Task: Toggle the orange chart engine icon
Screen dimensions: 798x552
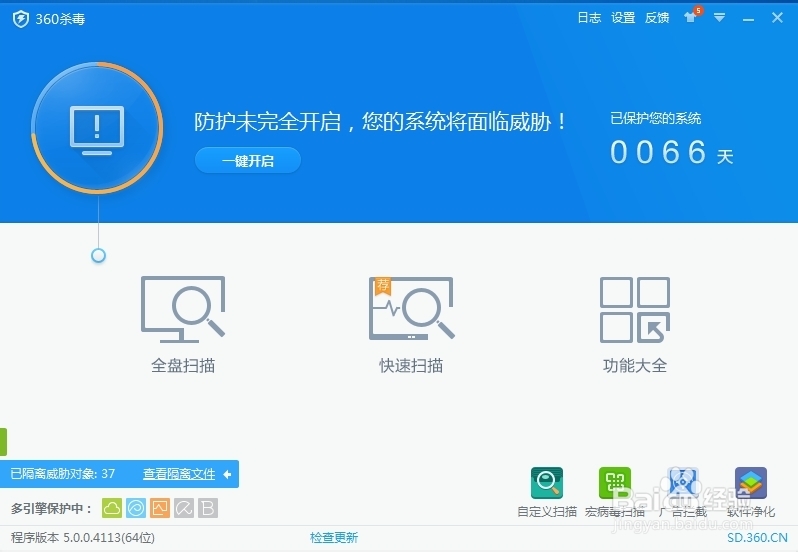Action: pyautogui.click(x=160, y=508)
